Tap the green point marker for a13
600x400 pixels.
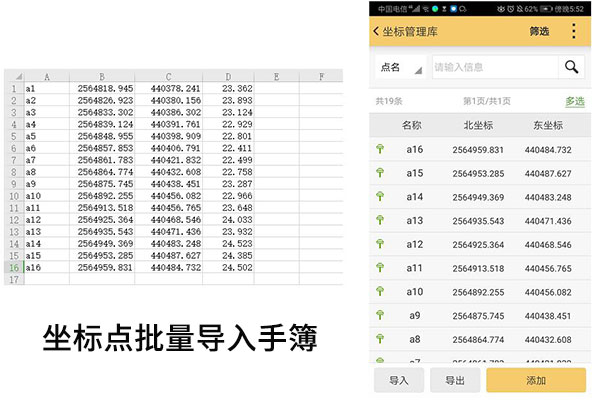click(380, 220)
